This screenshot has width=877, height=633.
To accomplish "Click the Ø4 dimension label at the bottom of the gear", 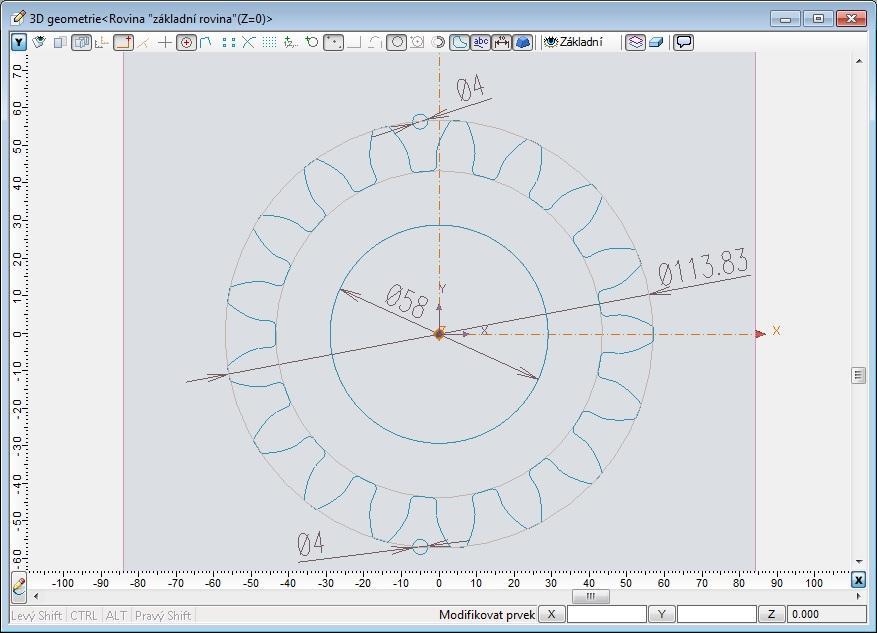I will [310, 544].
